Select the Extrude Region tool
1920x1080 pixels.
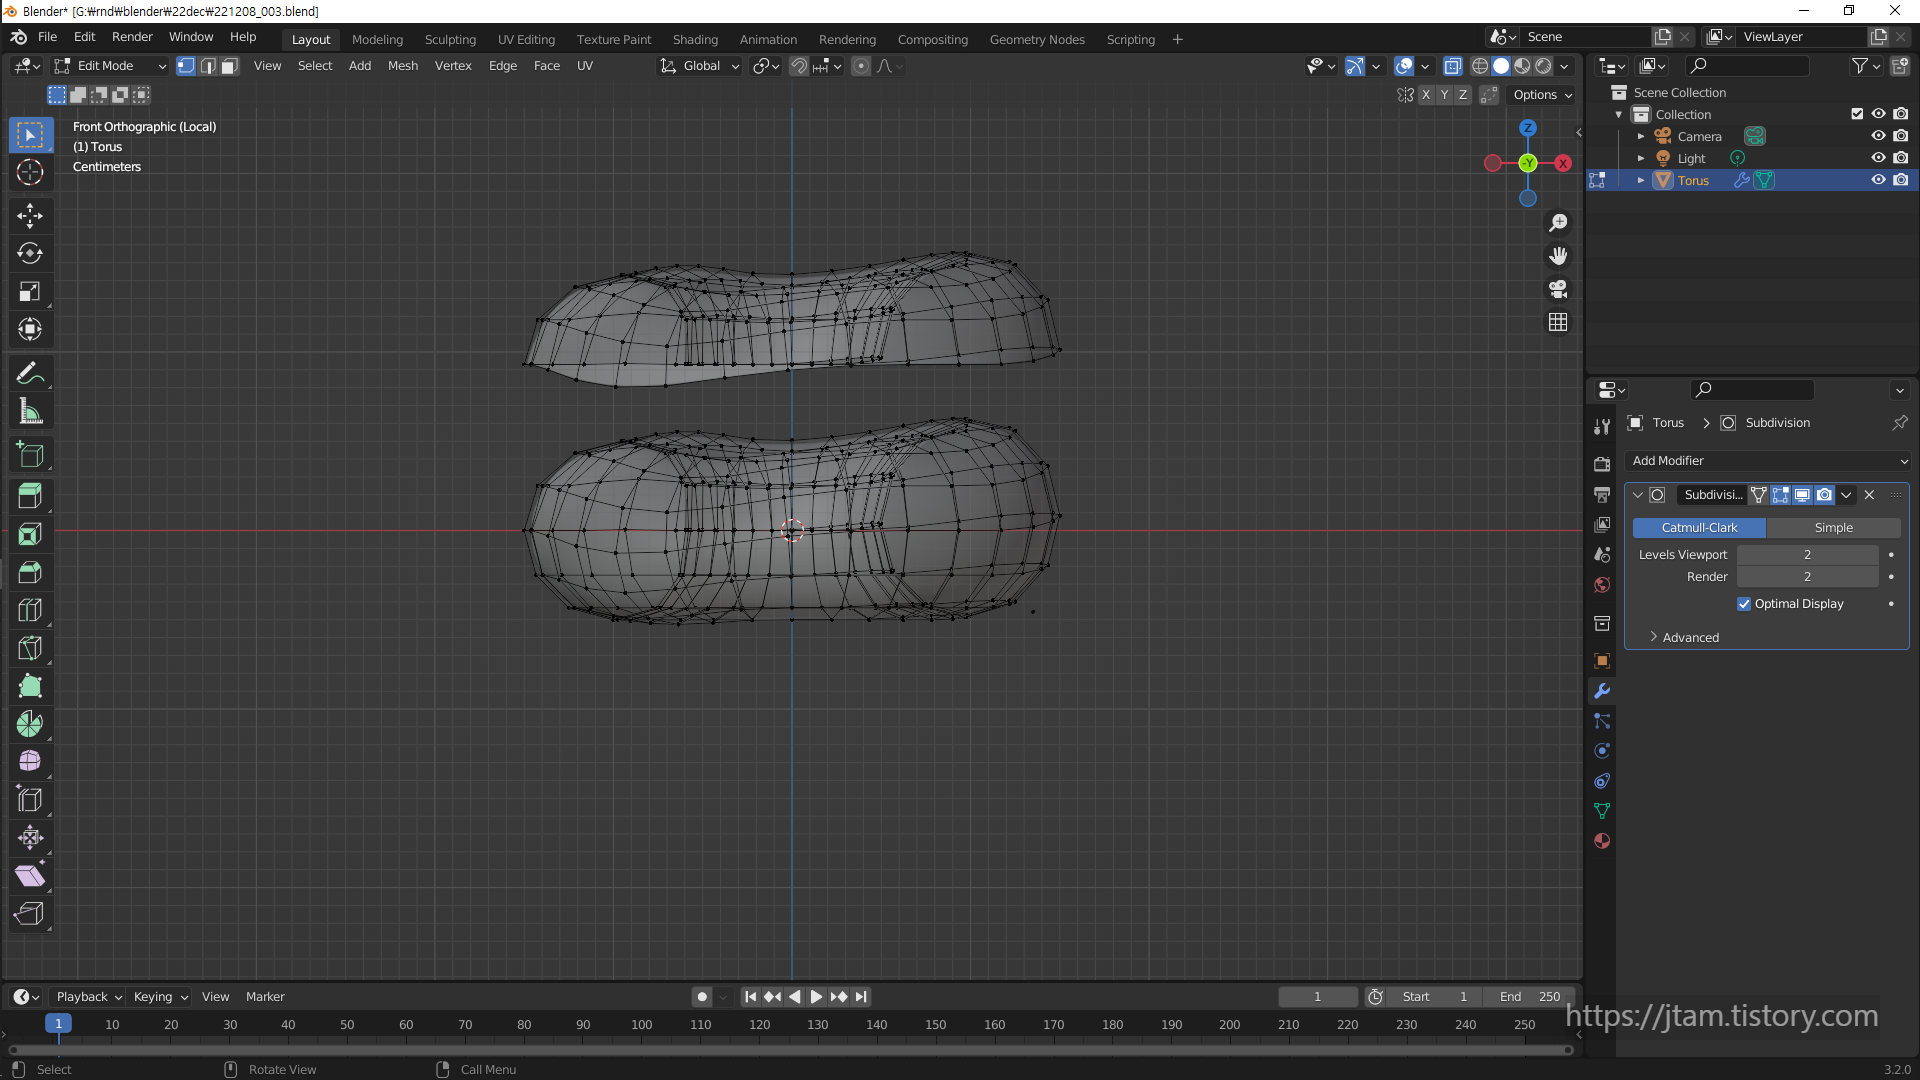click(30, 496)
